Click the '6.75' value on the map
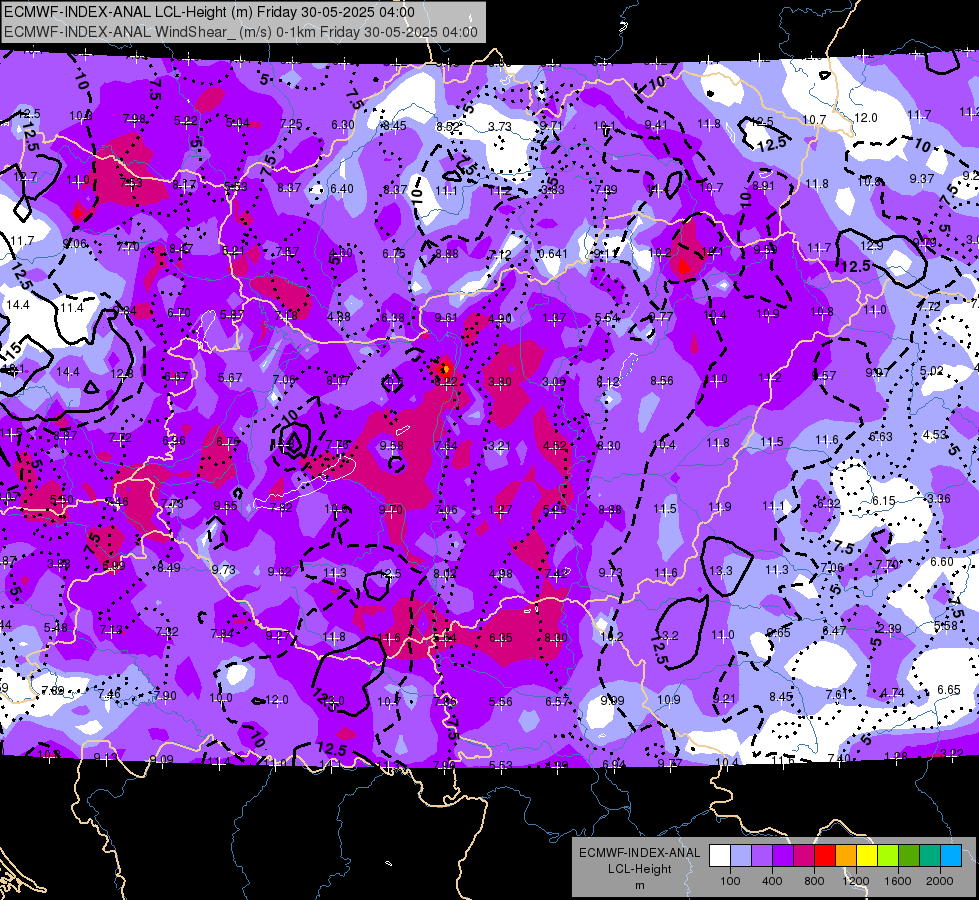The height and width of the screenshot is (900, 979). 394,253
